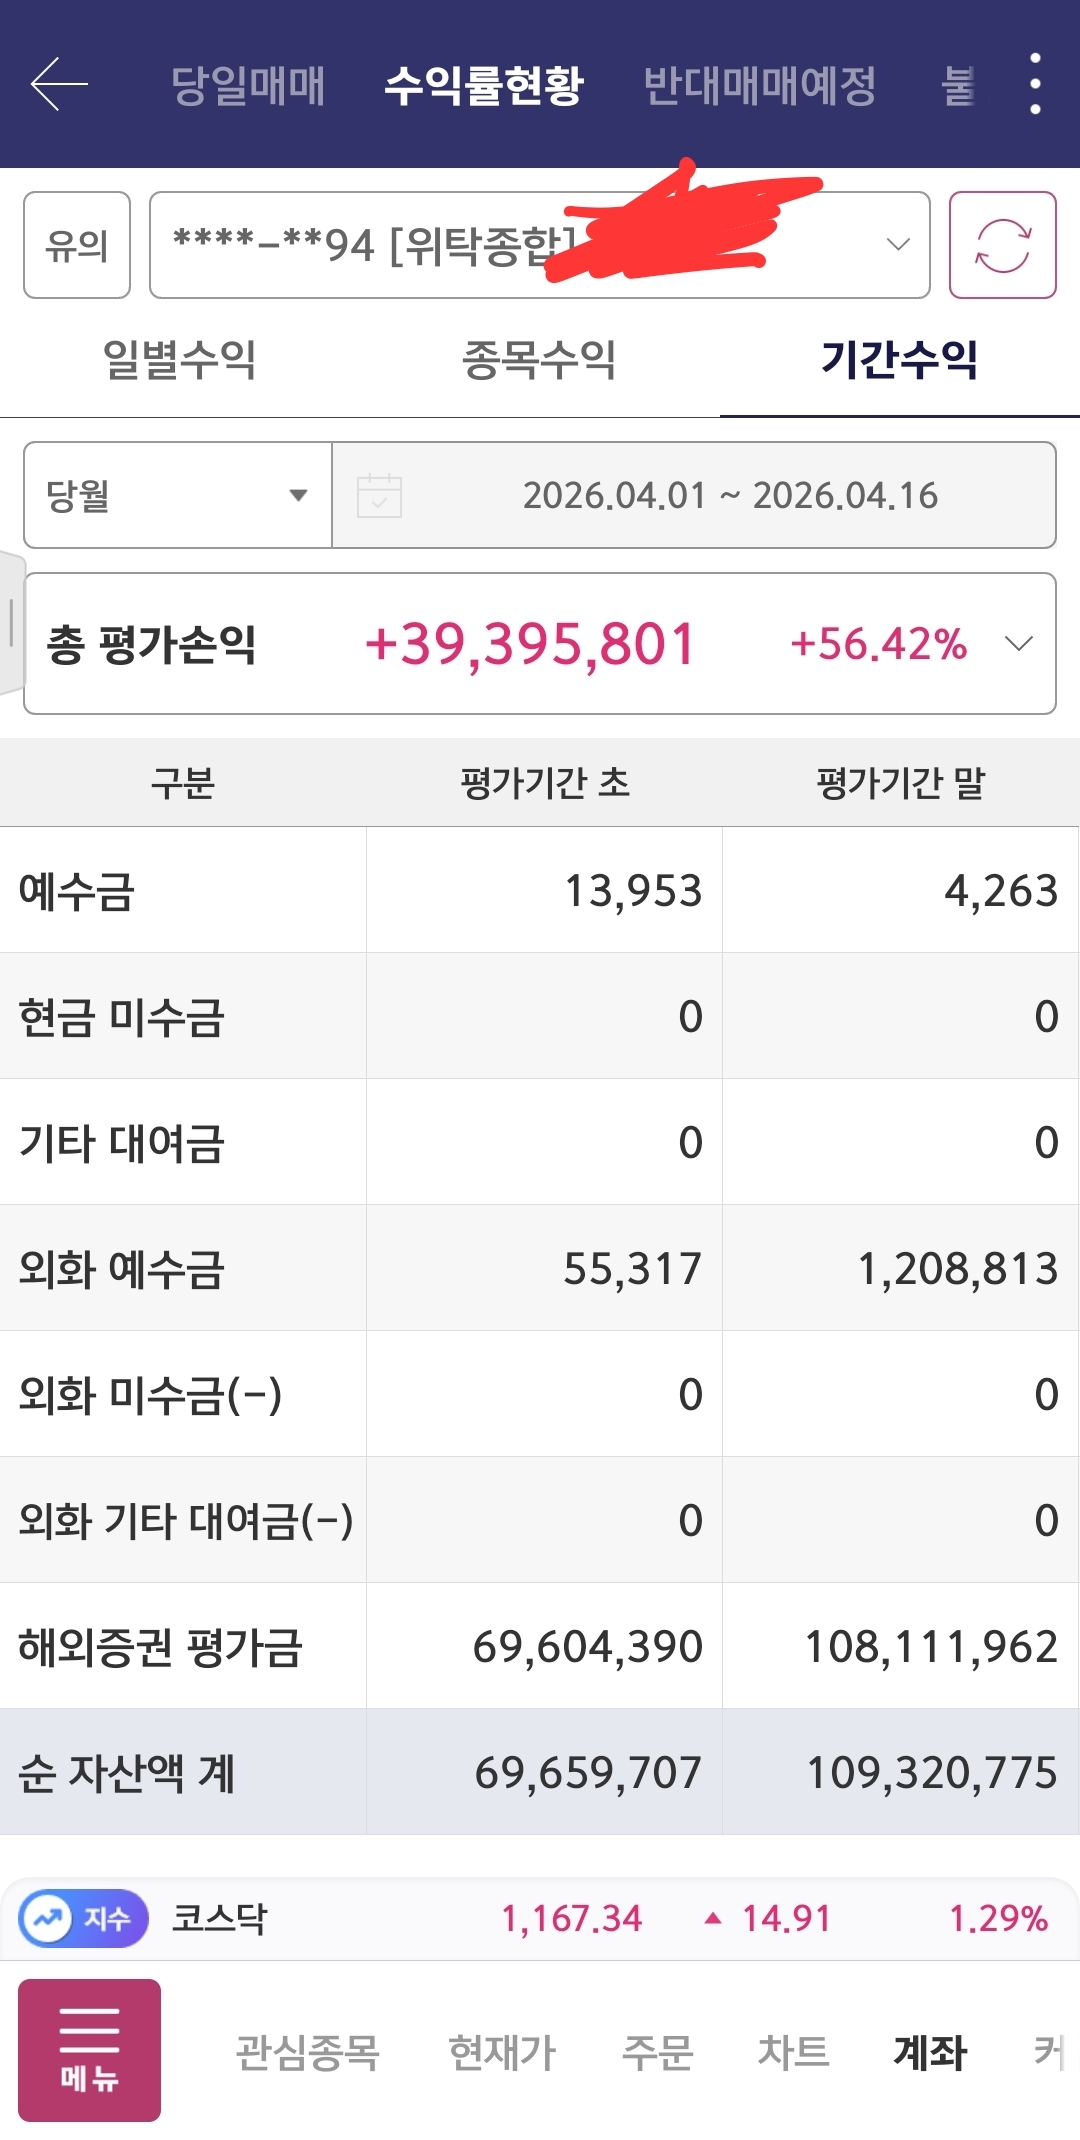Screen dimensions: 1080x2140
Task: Tap the 지수 index chart icon
Action: click(x=84, y=1919)
